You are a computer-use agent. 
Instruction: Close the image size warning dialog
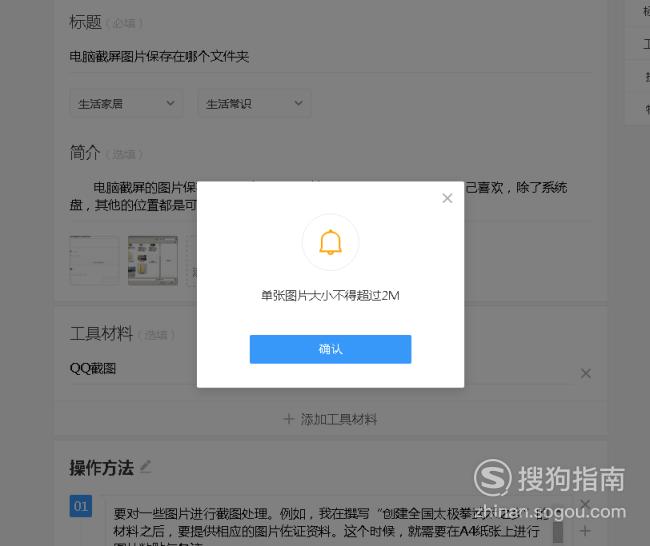447,198
